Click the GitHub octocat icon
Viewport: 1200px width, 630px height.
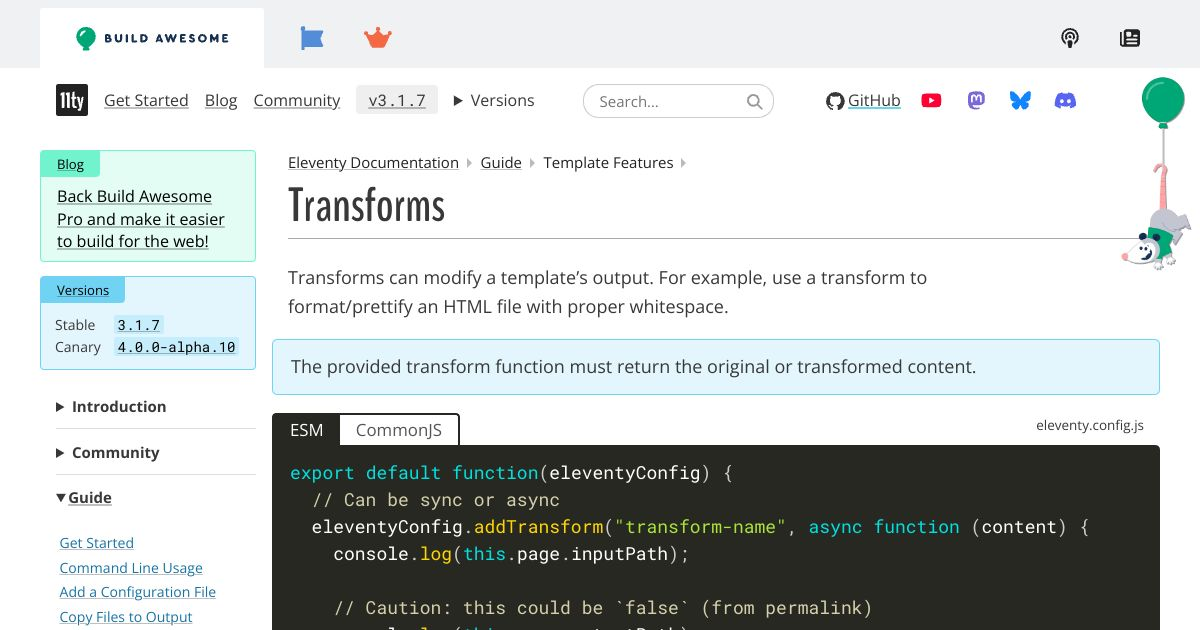(835, 101)
